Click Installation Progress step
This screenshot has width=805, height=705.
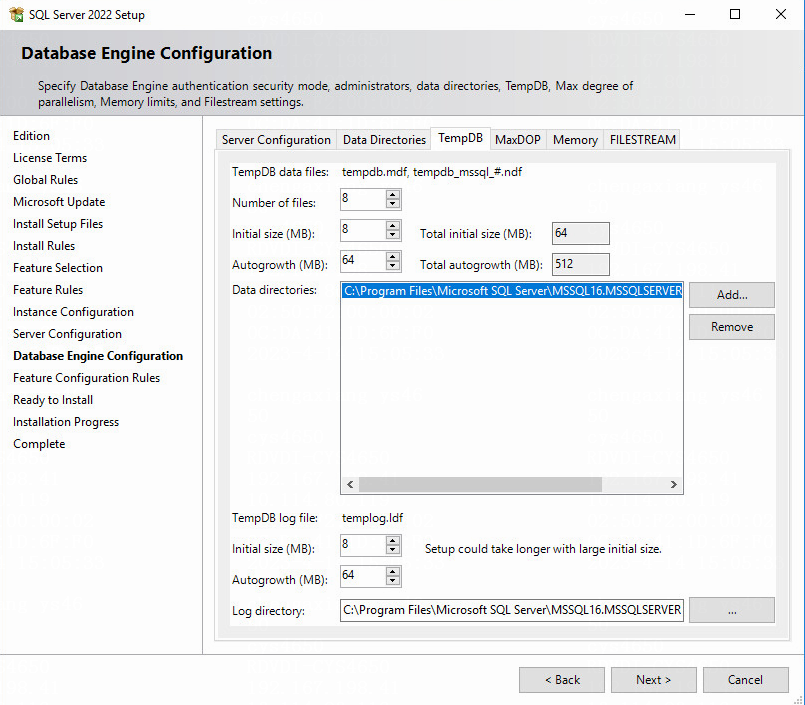point(66,422)
